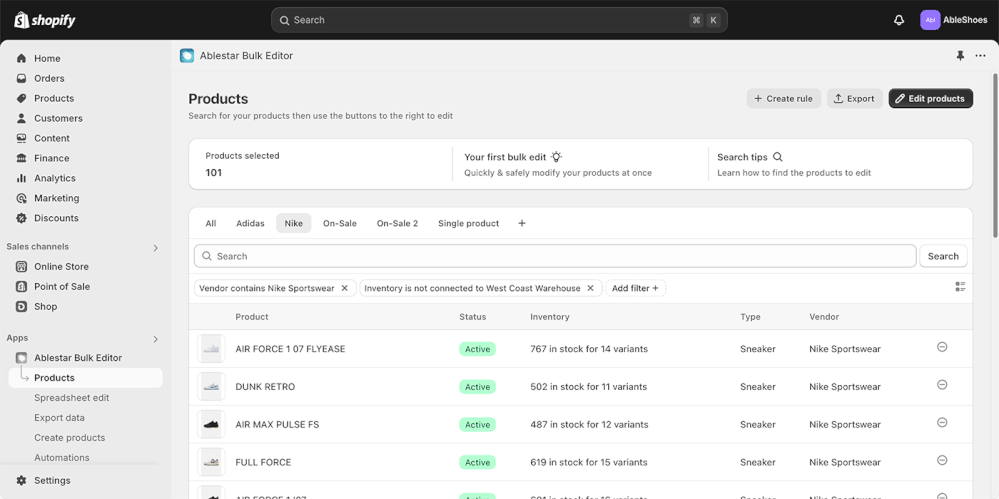999x499 pixels.
Task: Pin the Ablestar Bulk Editor app
Action: [960, 56]
